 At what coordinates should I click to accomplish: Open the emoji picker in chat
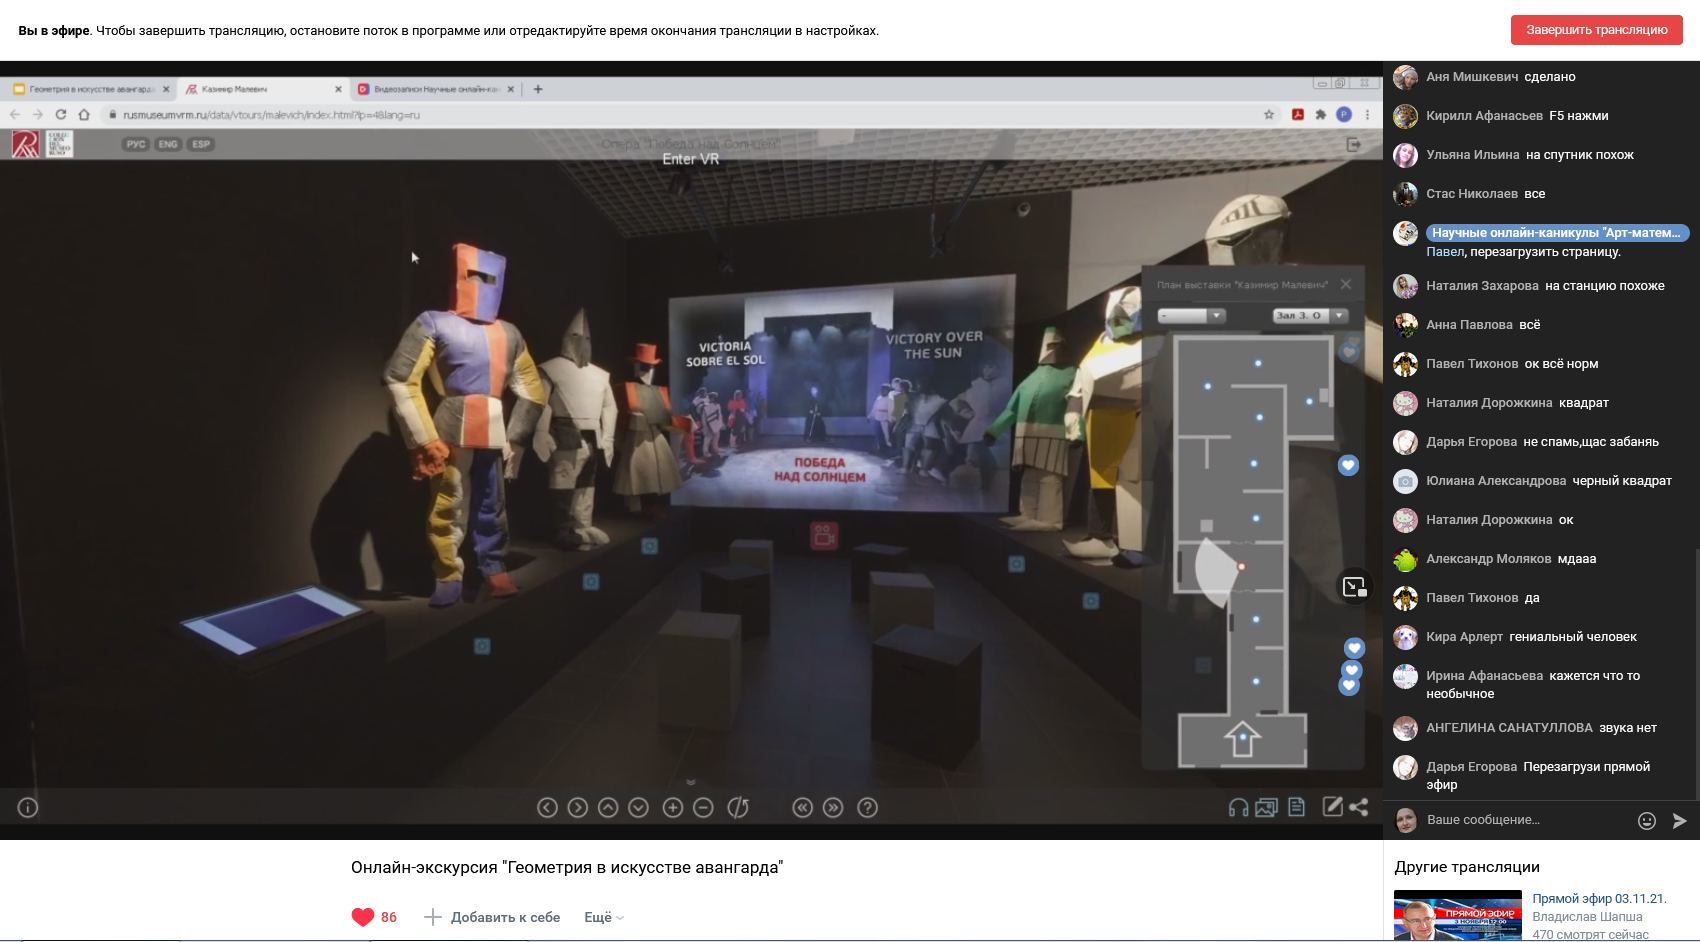click(x=1647, y=821)
